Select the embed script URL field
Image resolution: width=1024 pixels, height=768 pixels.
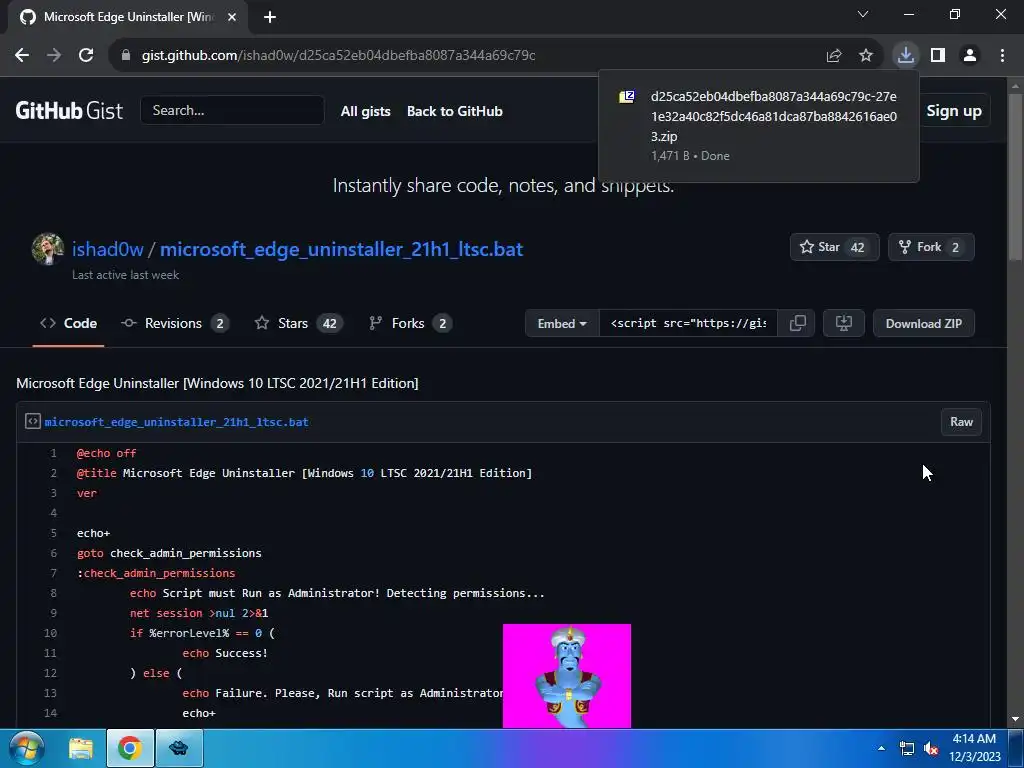point(688,323)
